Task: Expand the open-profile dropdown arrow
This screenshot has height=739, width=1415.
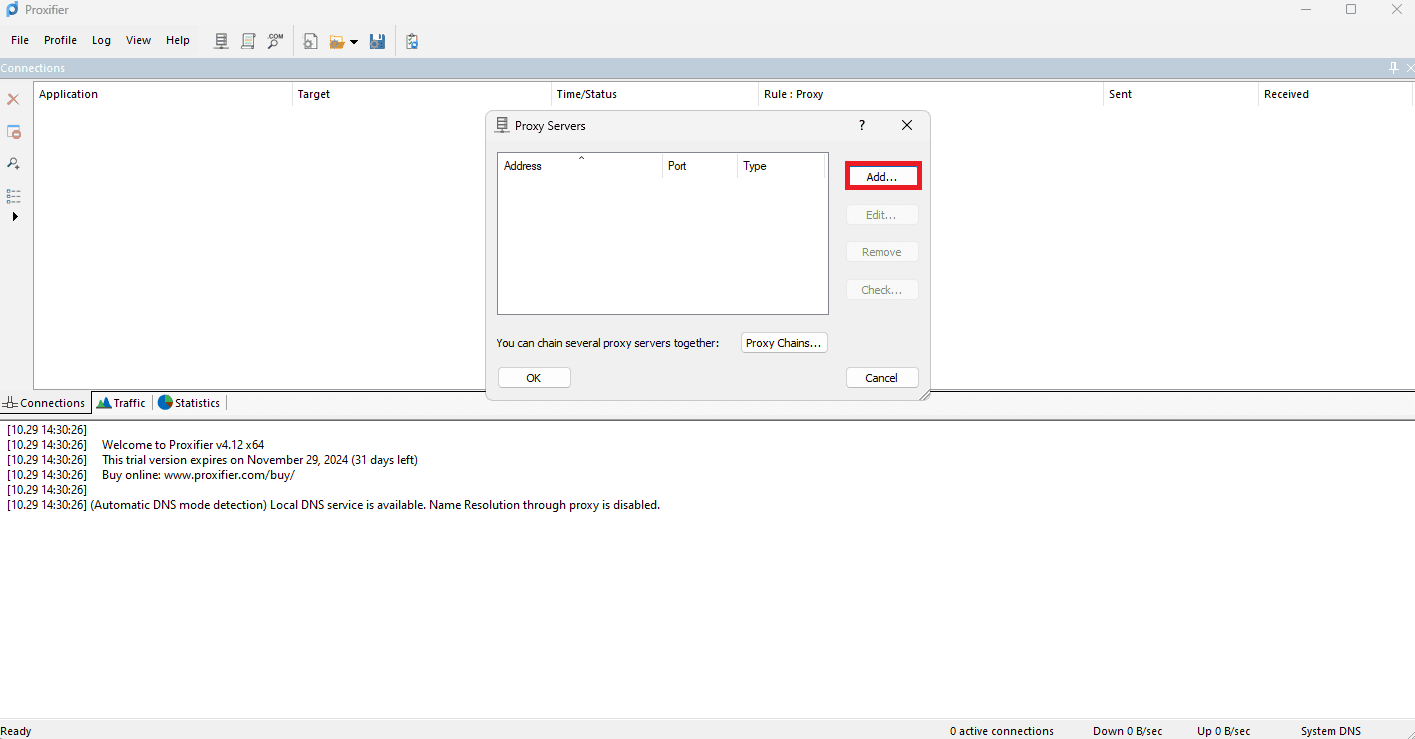Action: (355, 43)
